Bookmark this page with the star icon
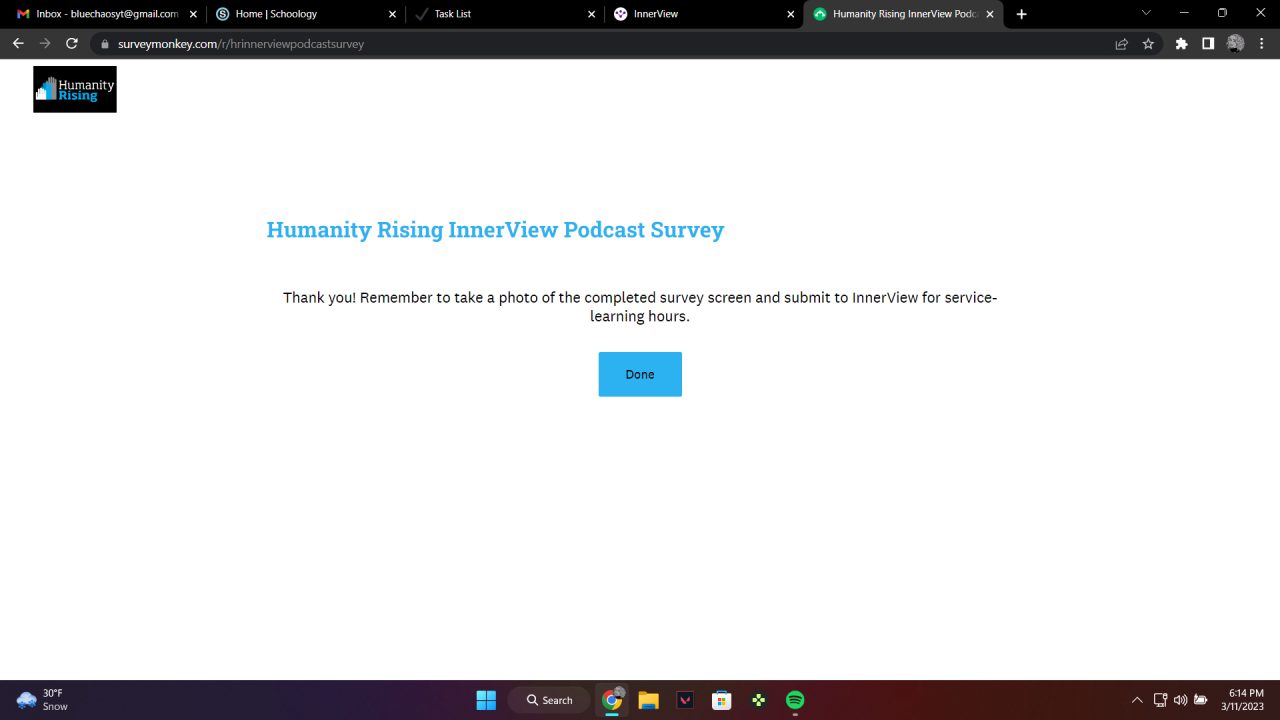 point(1148,44)
